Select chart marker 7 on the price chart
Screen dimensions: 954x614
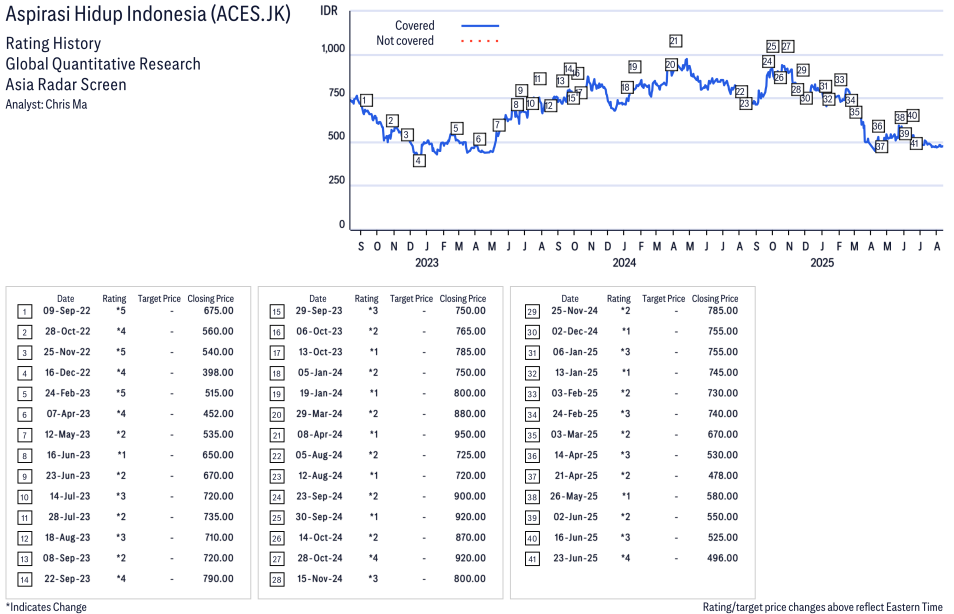click(x=498, y=125)
